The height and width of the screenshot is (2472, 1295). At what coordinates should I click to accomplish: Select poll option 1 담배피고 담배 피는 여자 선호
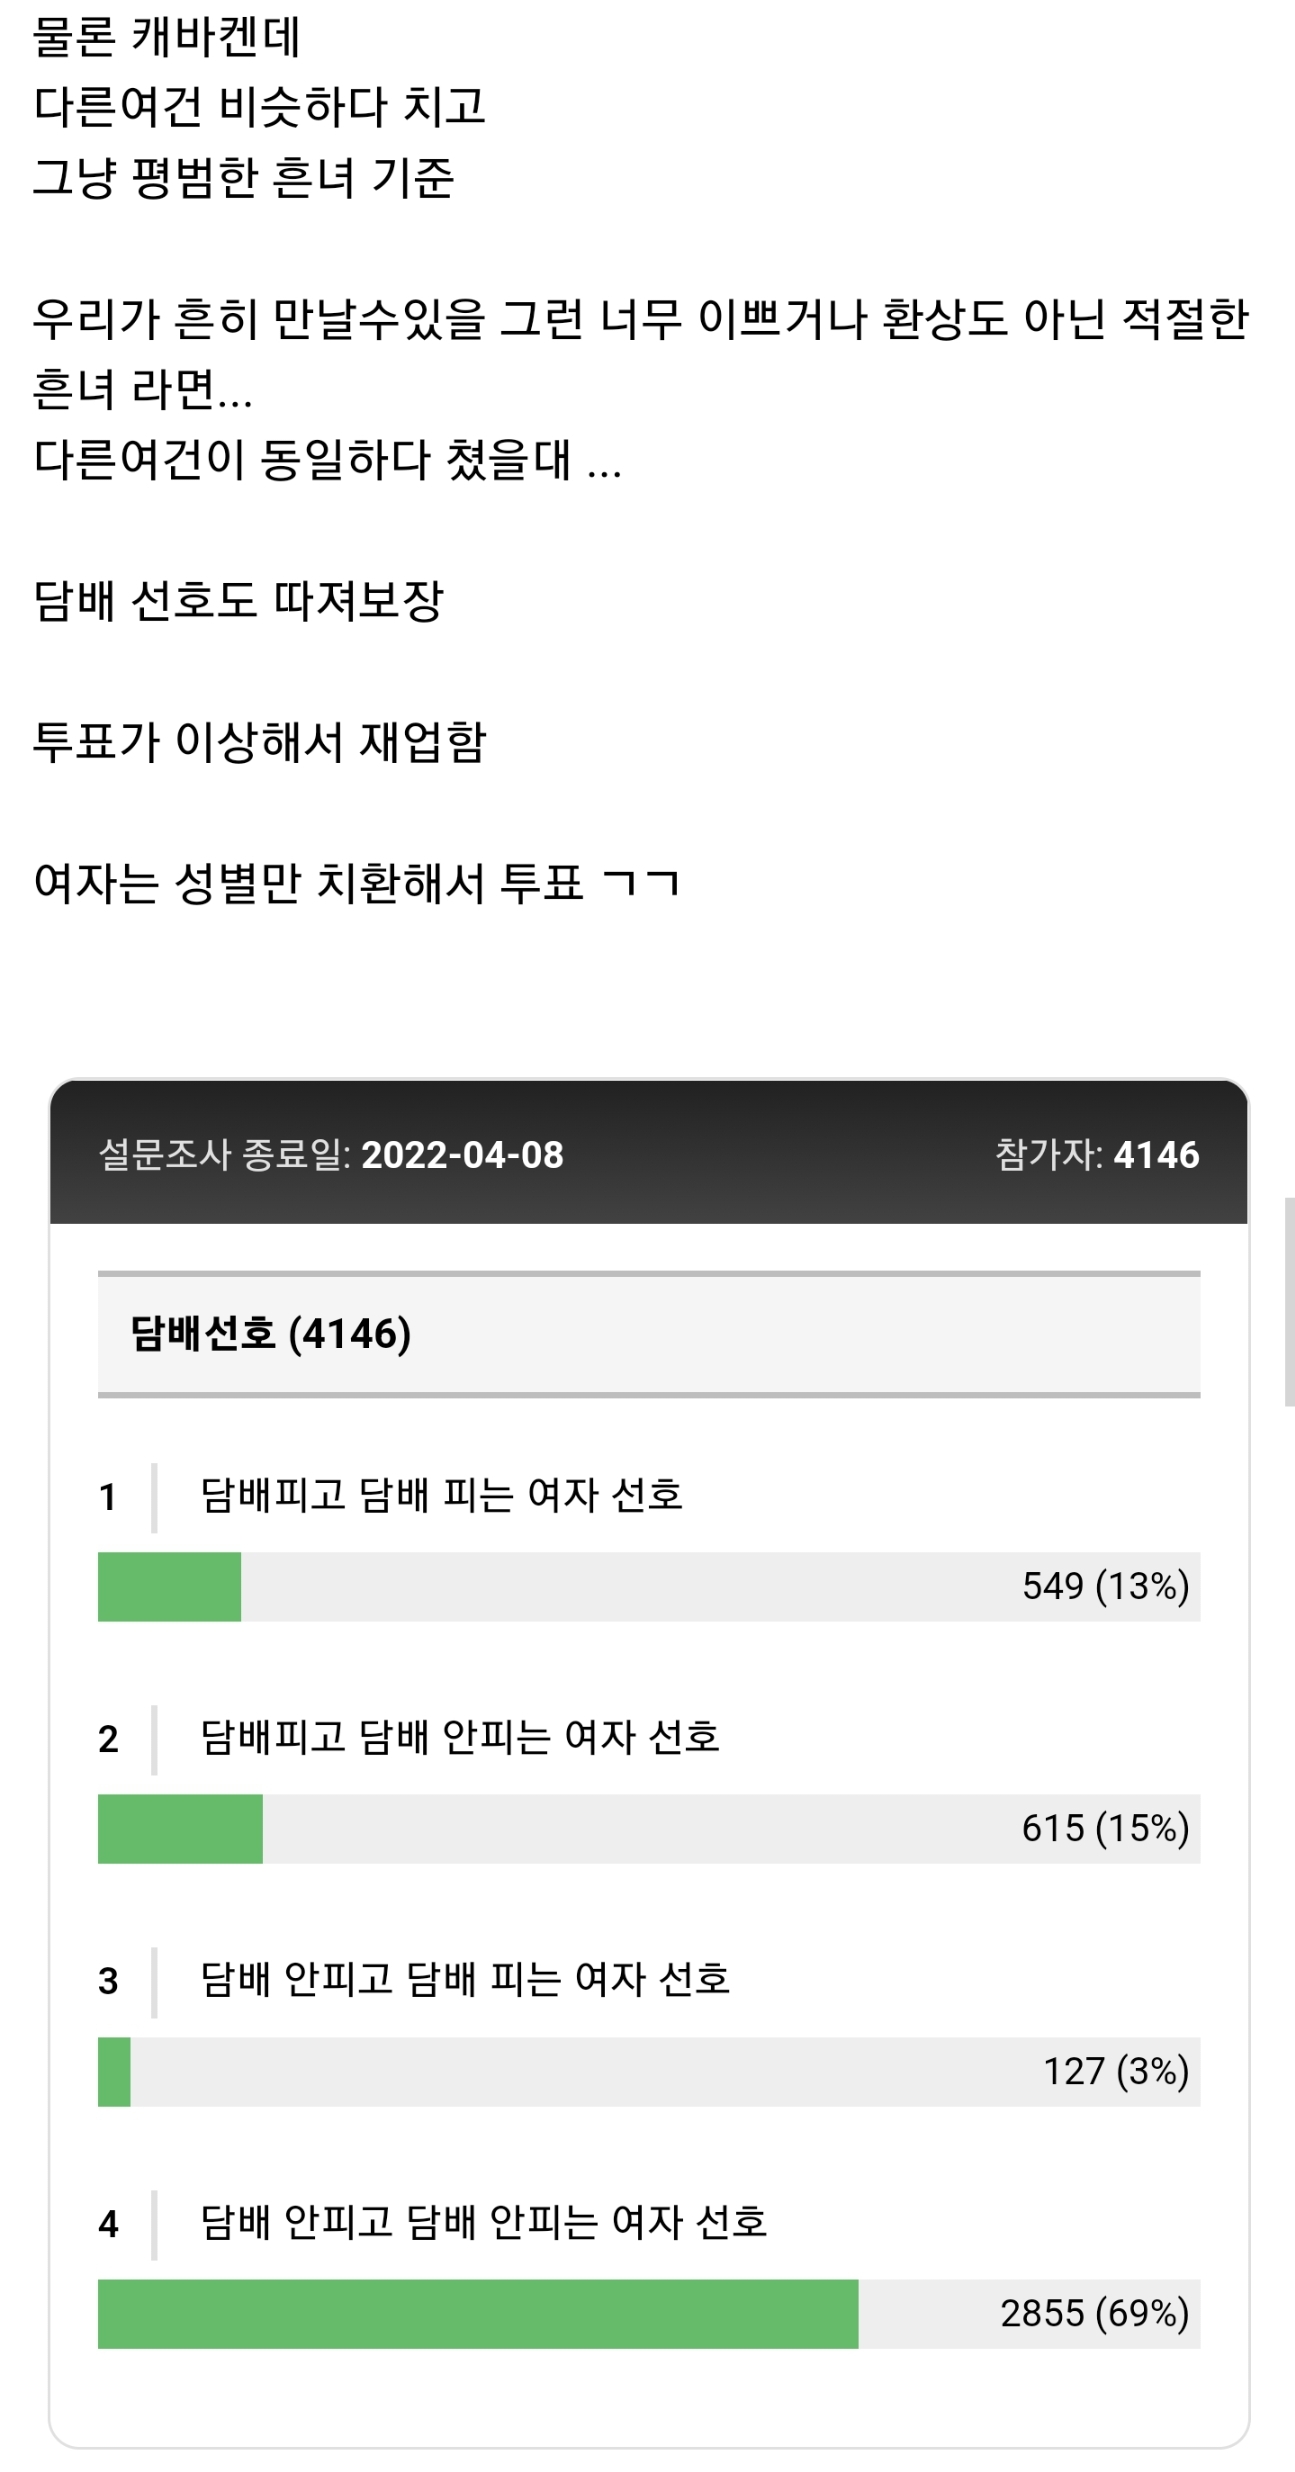pyautogui.click(x=441, y=1496)
